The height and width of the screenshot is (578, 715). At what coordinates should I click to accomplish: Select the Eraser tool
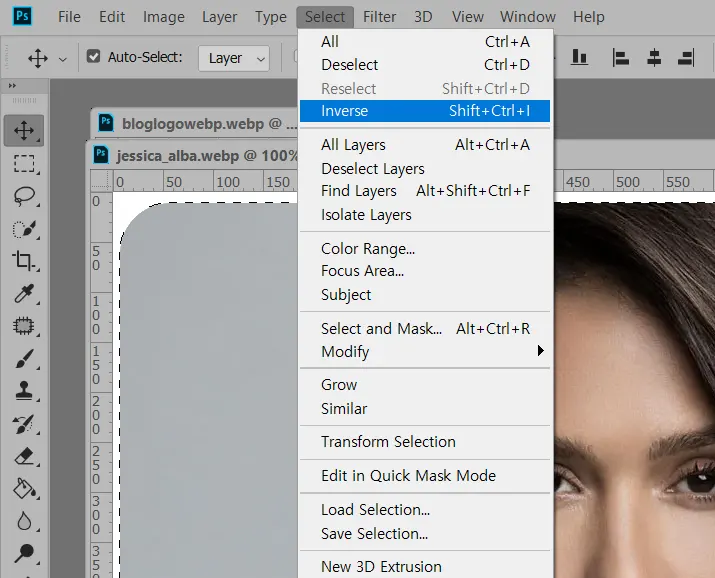click(x=24, y=456)
